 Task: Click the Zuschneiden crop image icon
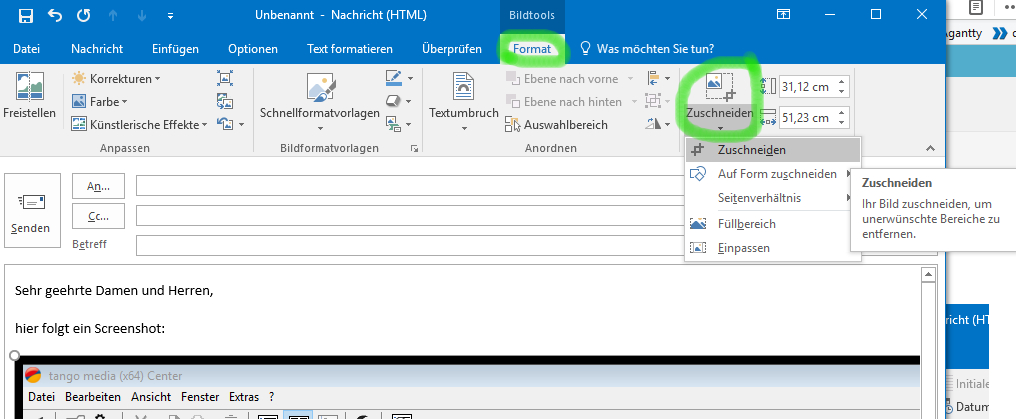(720, 87)
